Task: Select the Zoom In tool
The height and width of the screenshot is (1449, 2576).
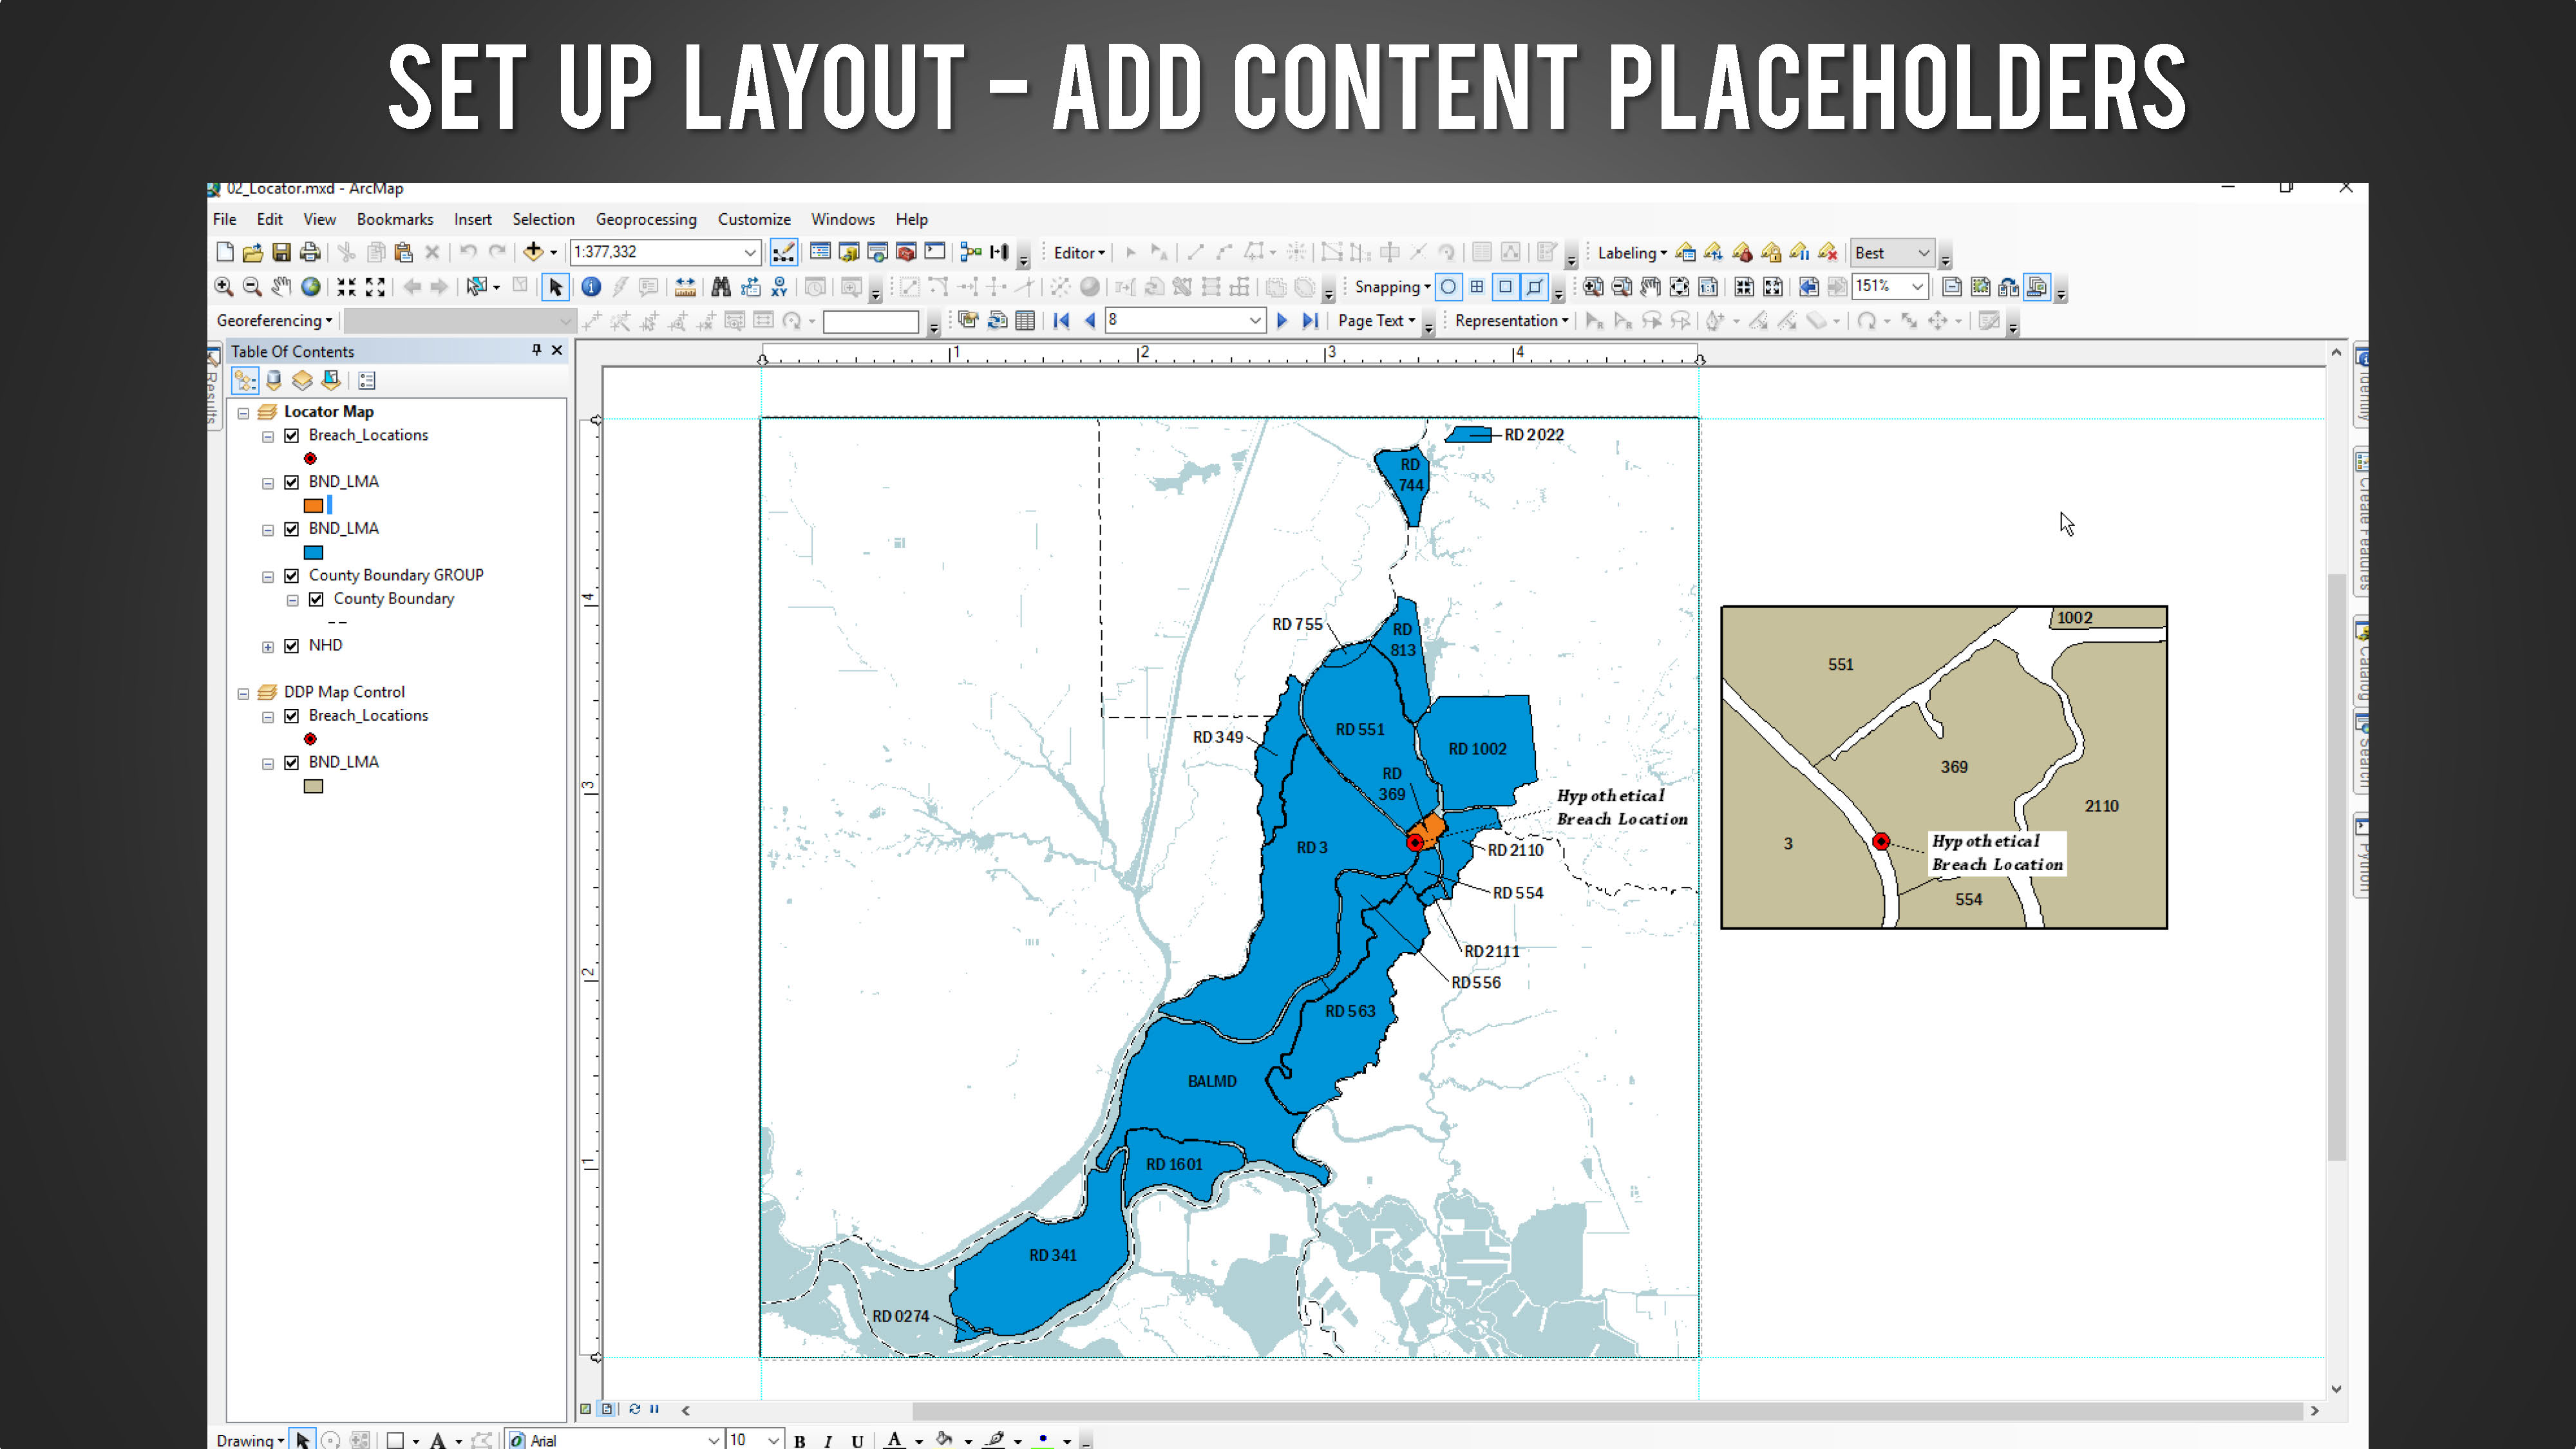Action: [x=224, y=287]
